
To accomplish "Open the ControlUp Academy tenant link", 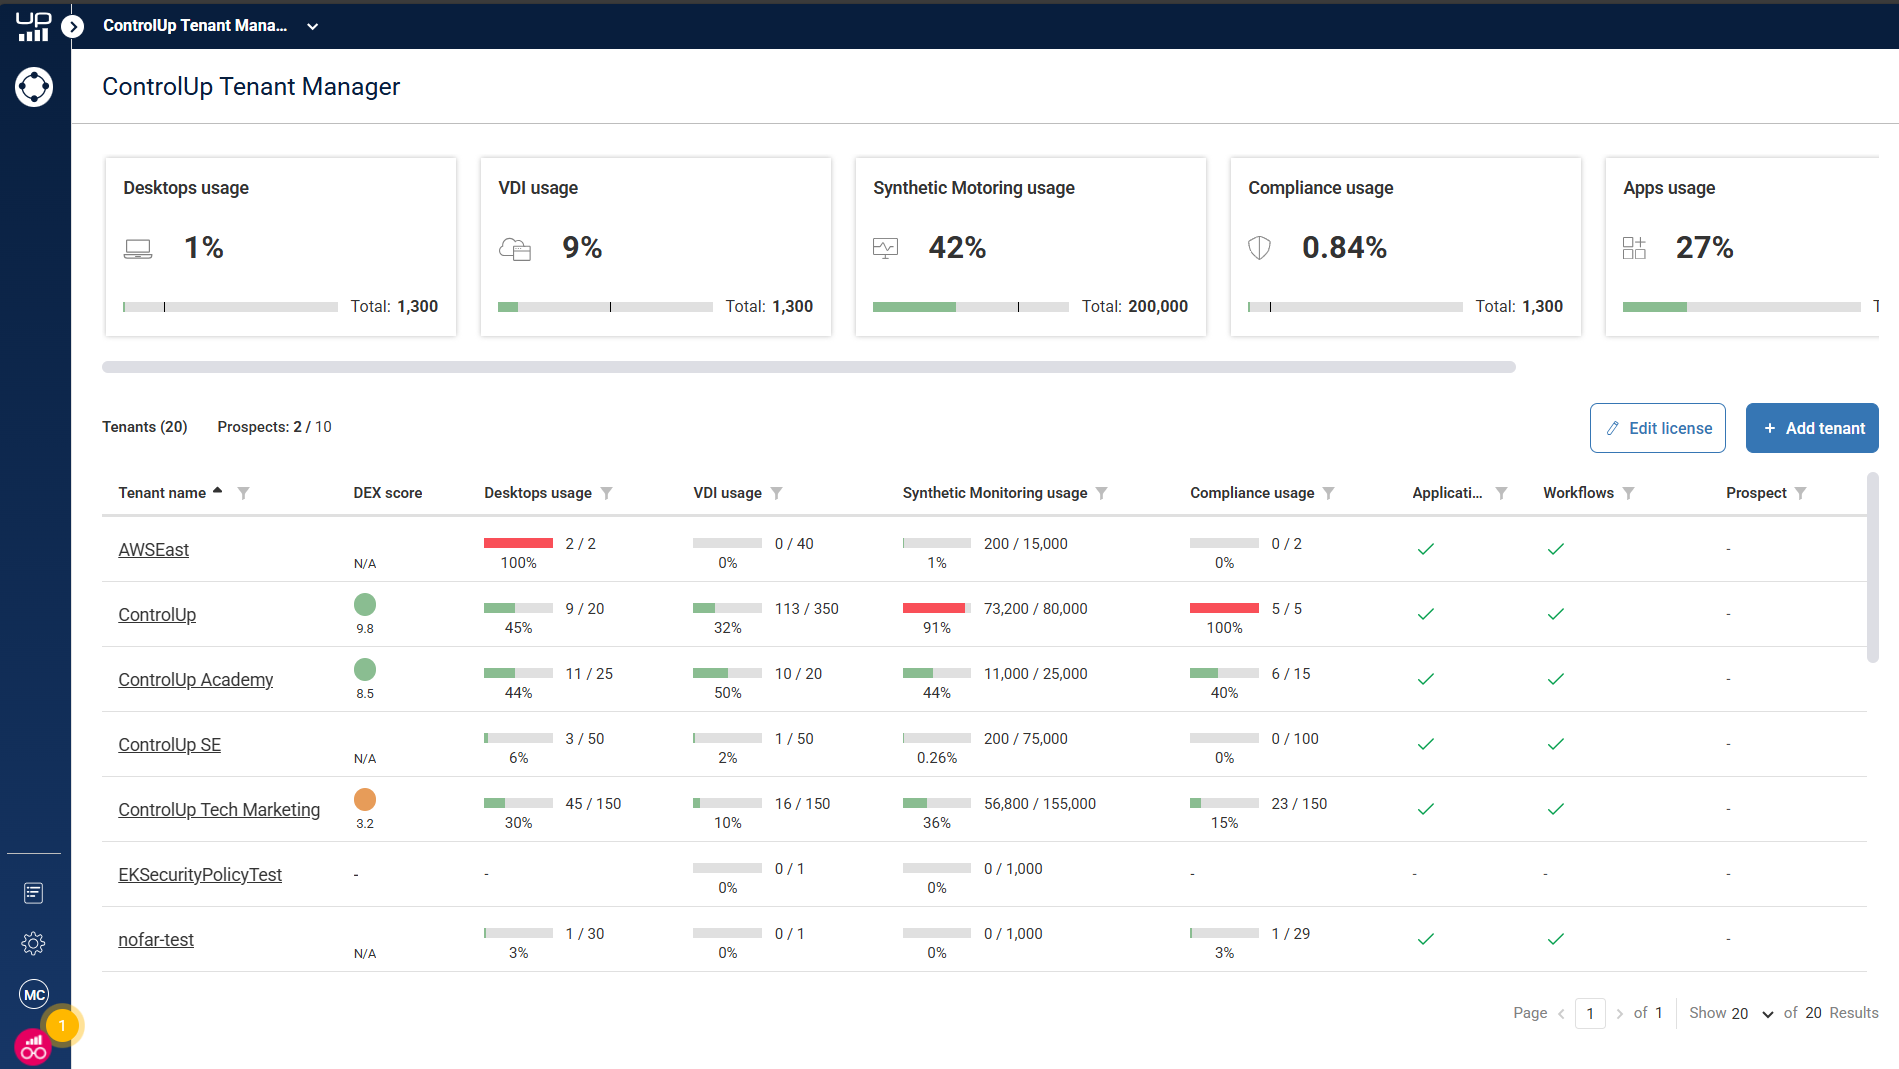I will click(195, 680).
